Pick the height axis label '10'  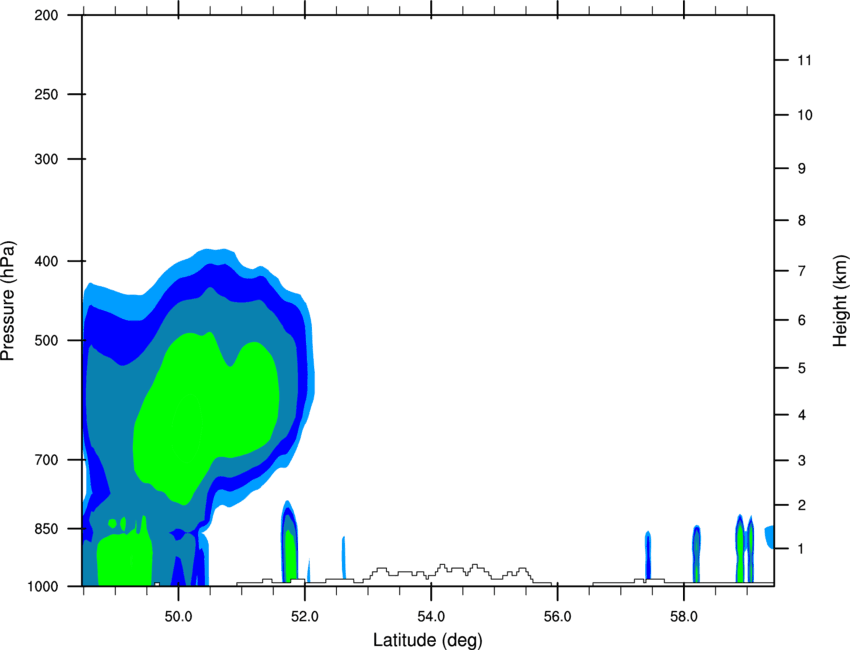(x=805, y=115)
